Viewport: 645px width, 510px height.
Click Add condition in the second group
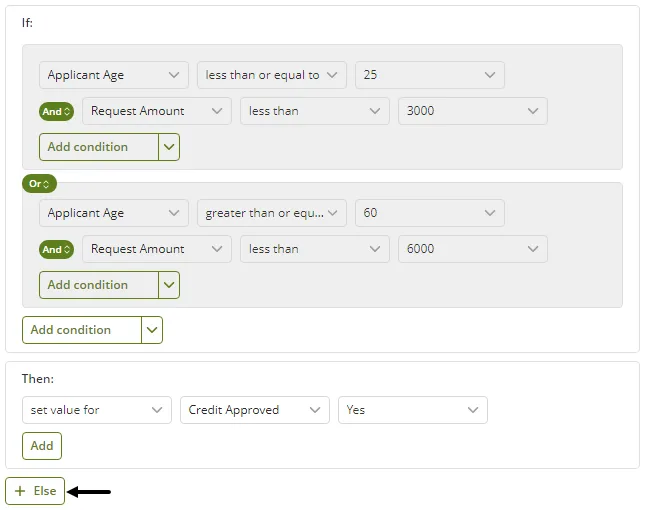99,285
